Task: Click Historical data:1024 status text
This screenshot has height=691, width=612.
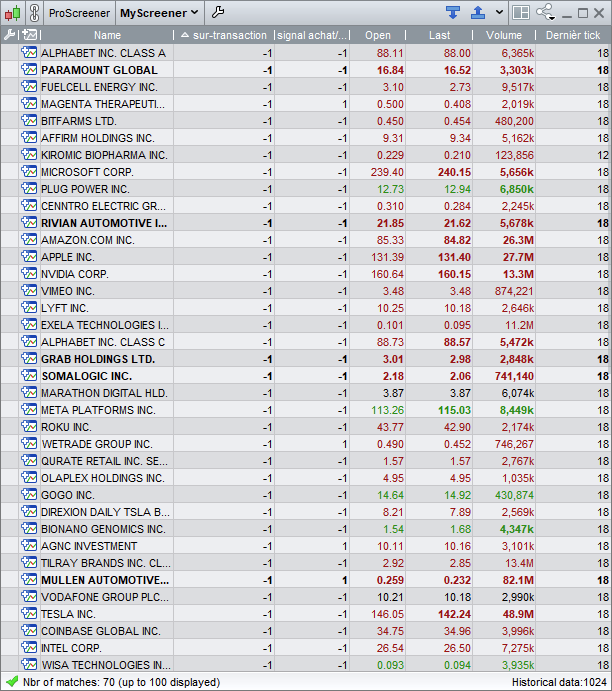Action: coord(559,682)
